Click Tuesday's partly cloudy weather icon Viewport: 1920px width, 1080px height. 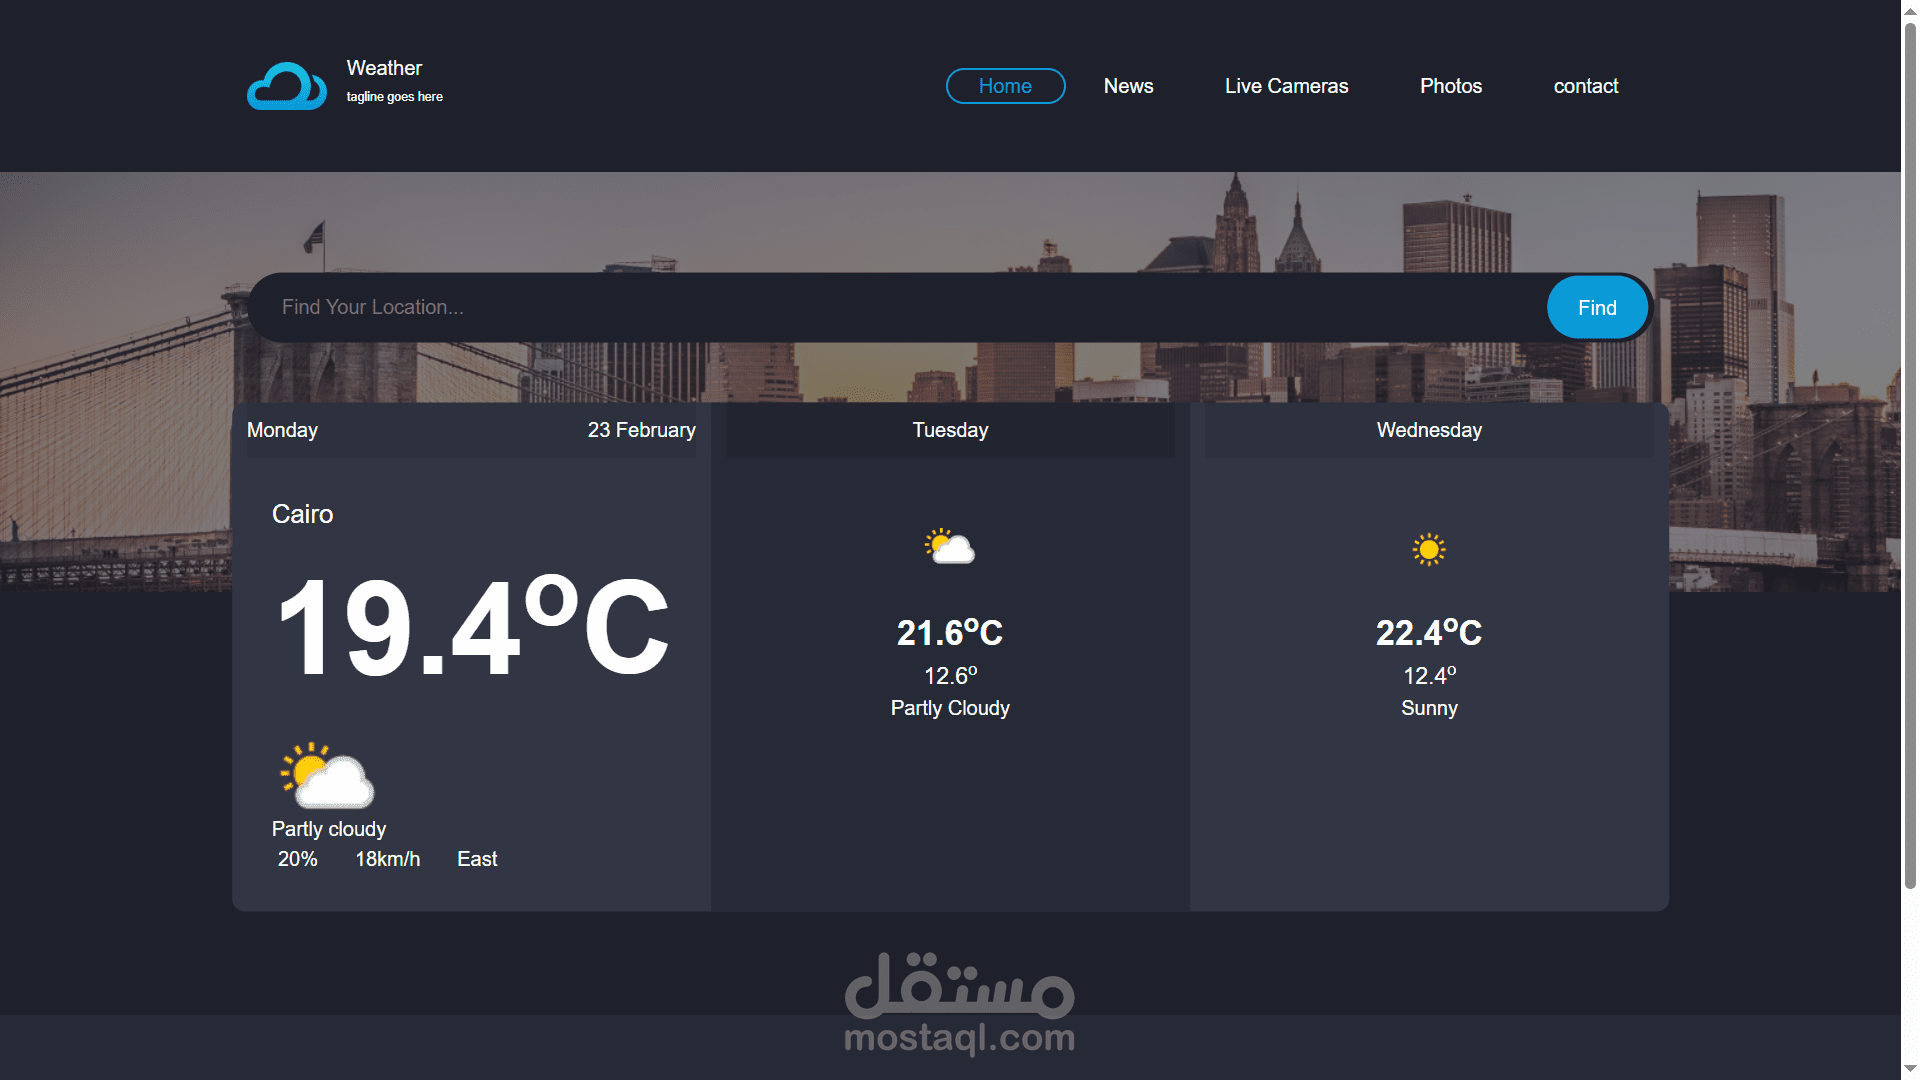pyautogui.click(x=950, y=546)
